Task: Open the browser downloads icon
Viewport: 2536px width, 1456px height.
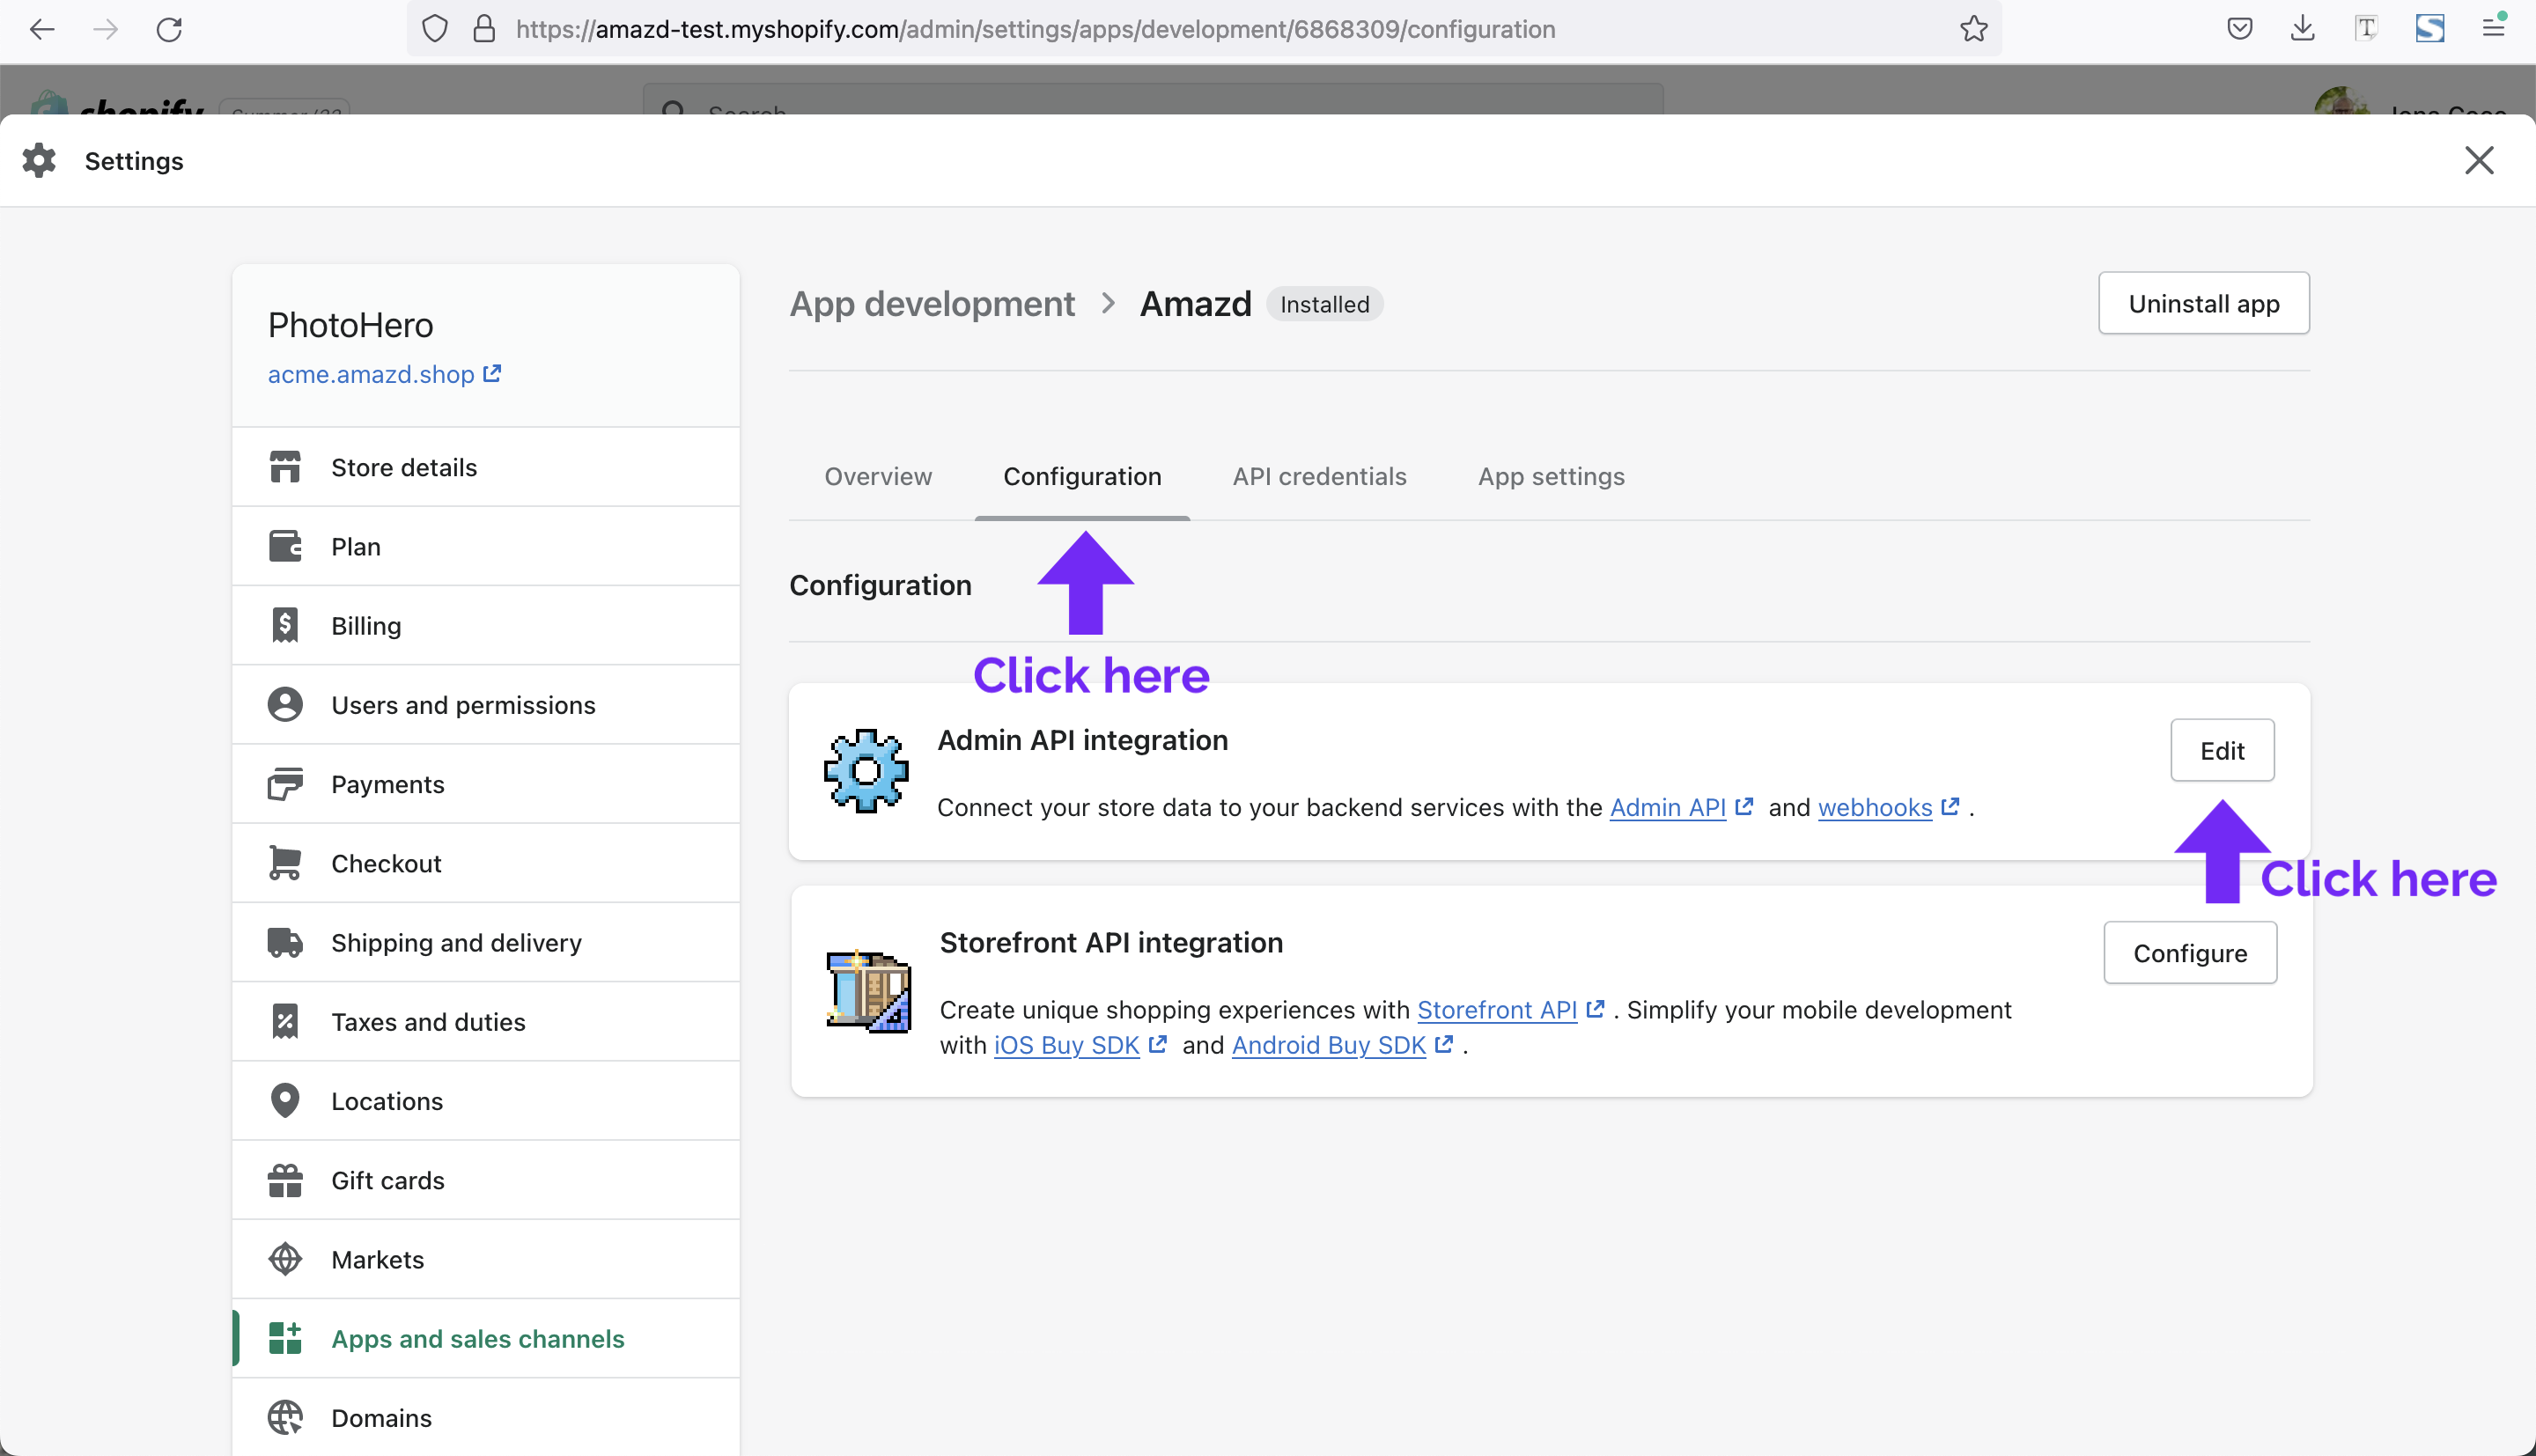Action: coord(2303,29)
